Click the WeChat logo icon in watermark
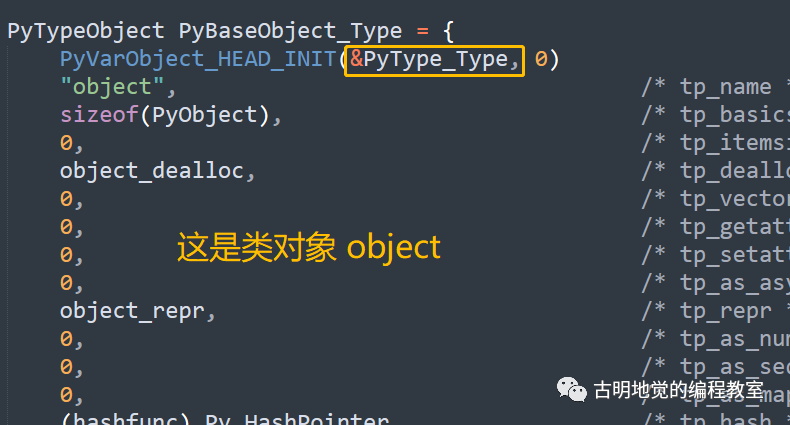 pyautogui.click(x=572, y=389)
